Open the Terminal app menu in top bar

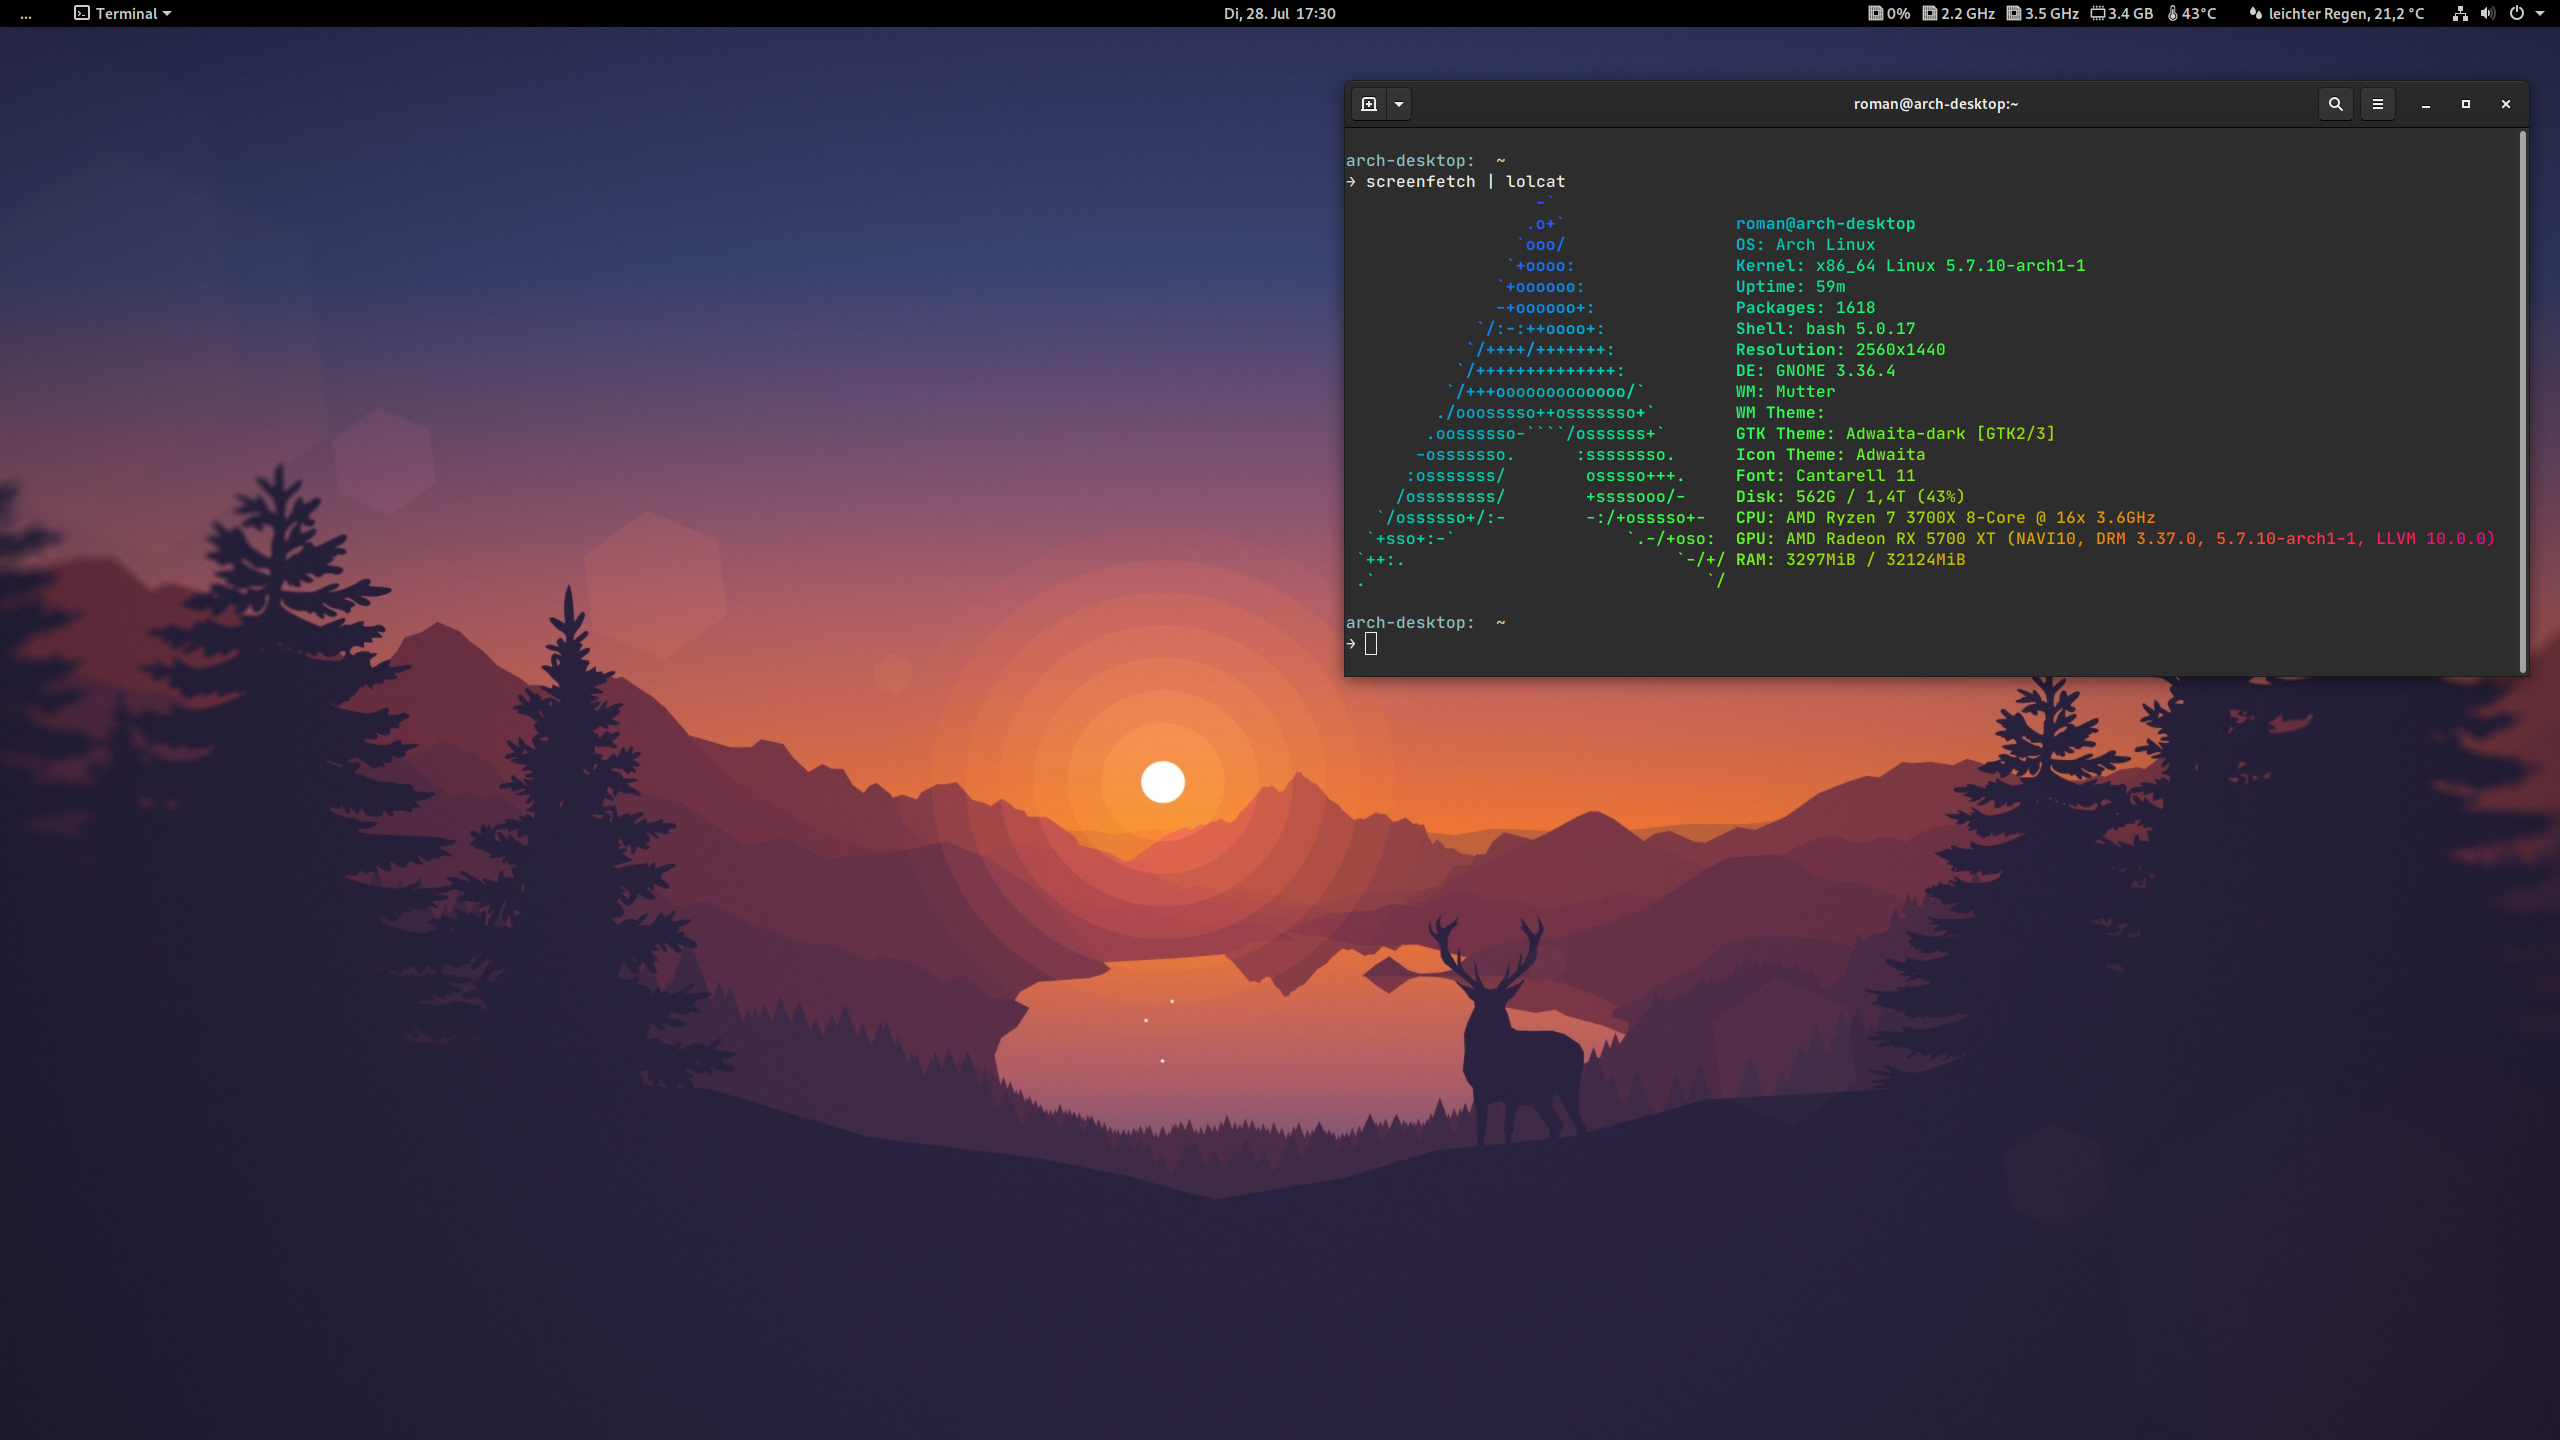point(123,13)
